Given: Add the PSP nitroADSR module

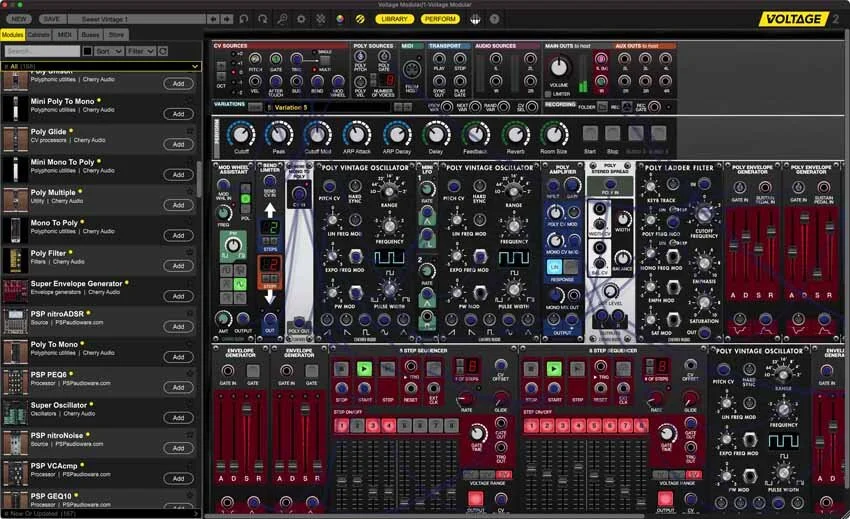Looking at the screenshot, I should coord(178,326).
